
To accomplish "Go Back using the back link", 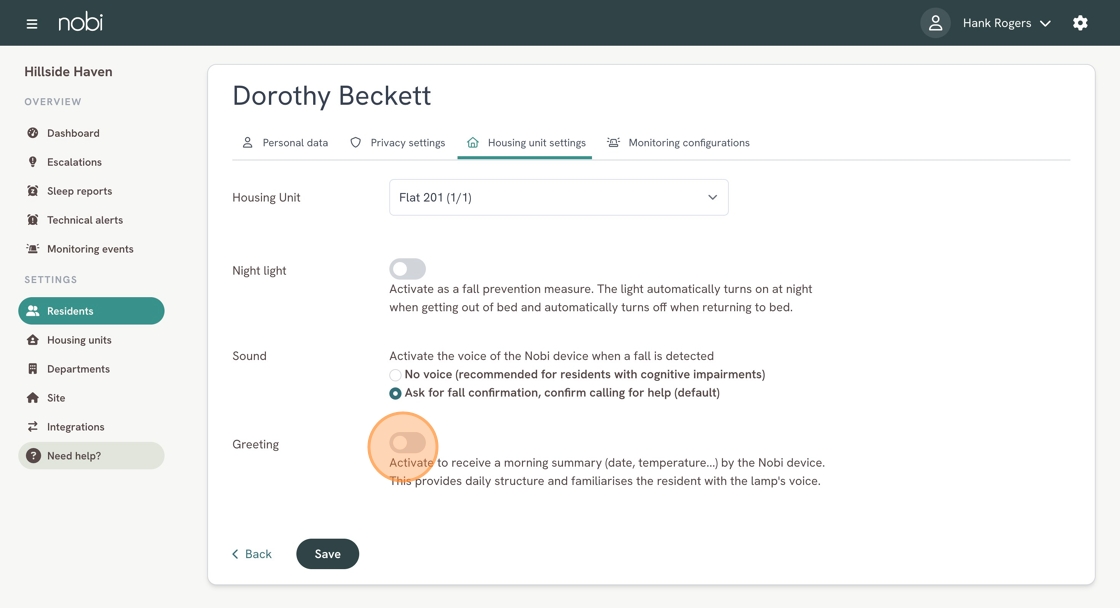I will (x=251, y=554).
